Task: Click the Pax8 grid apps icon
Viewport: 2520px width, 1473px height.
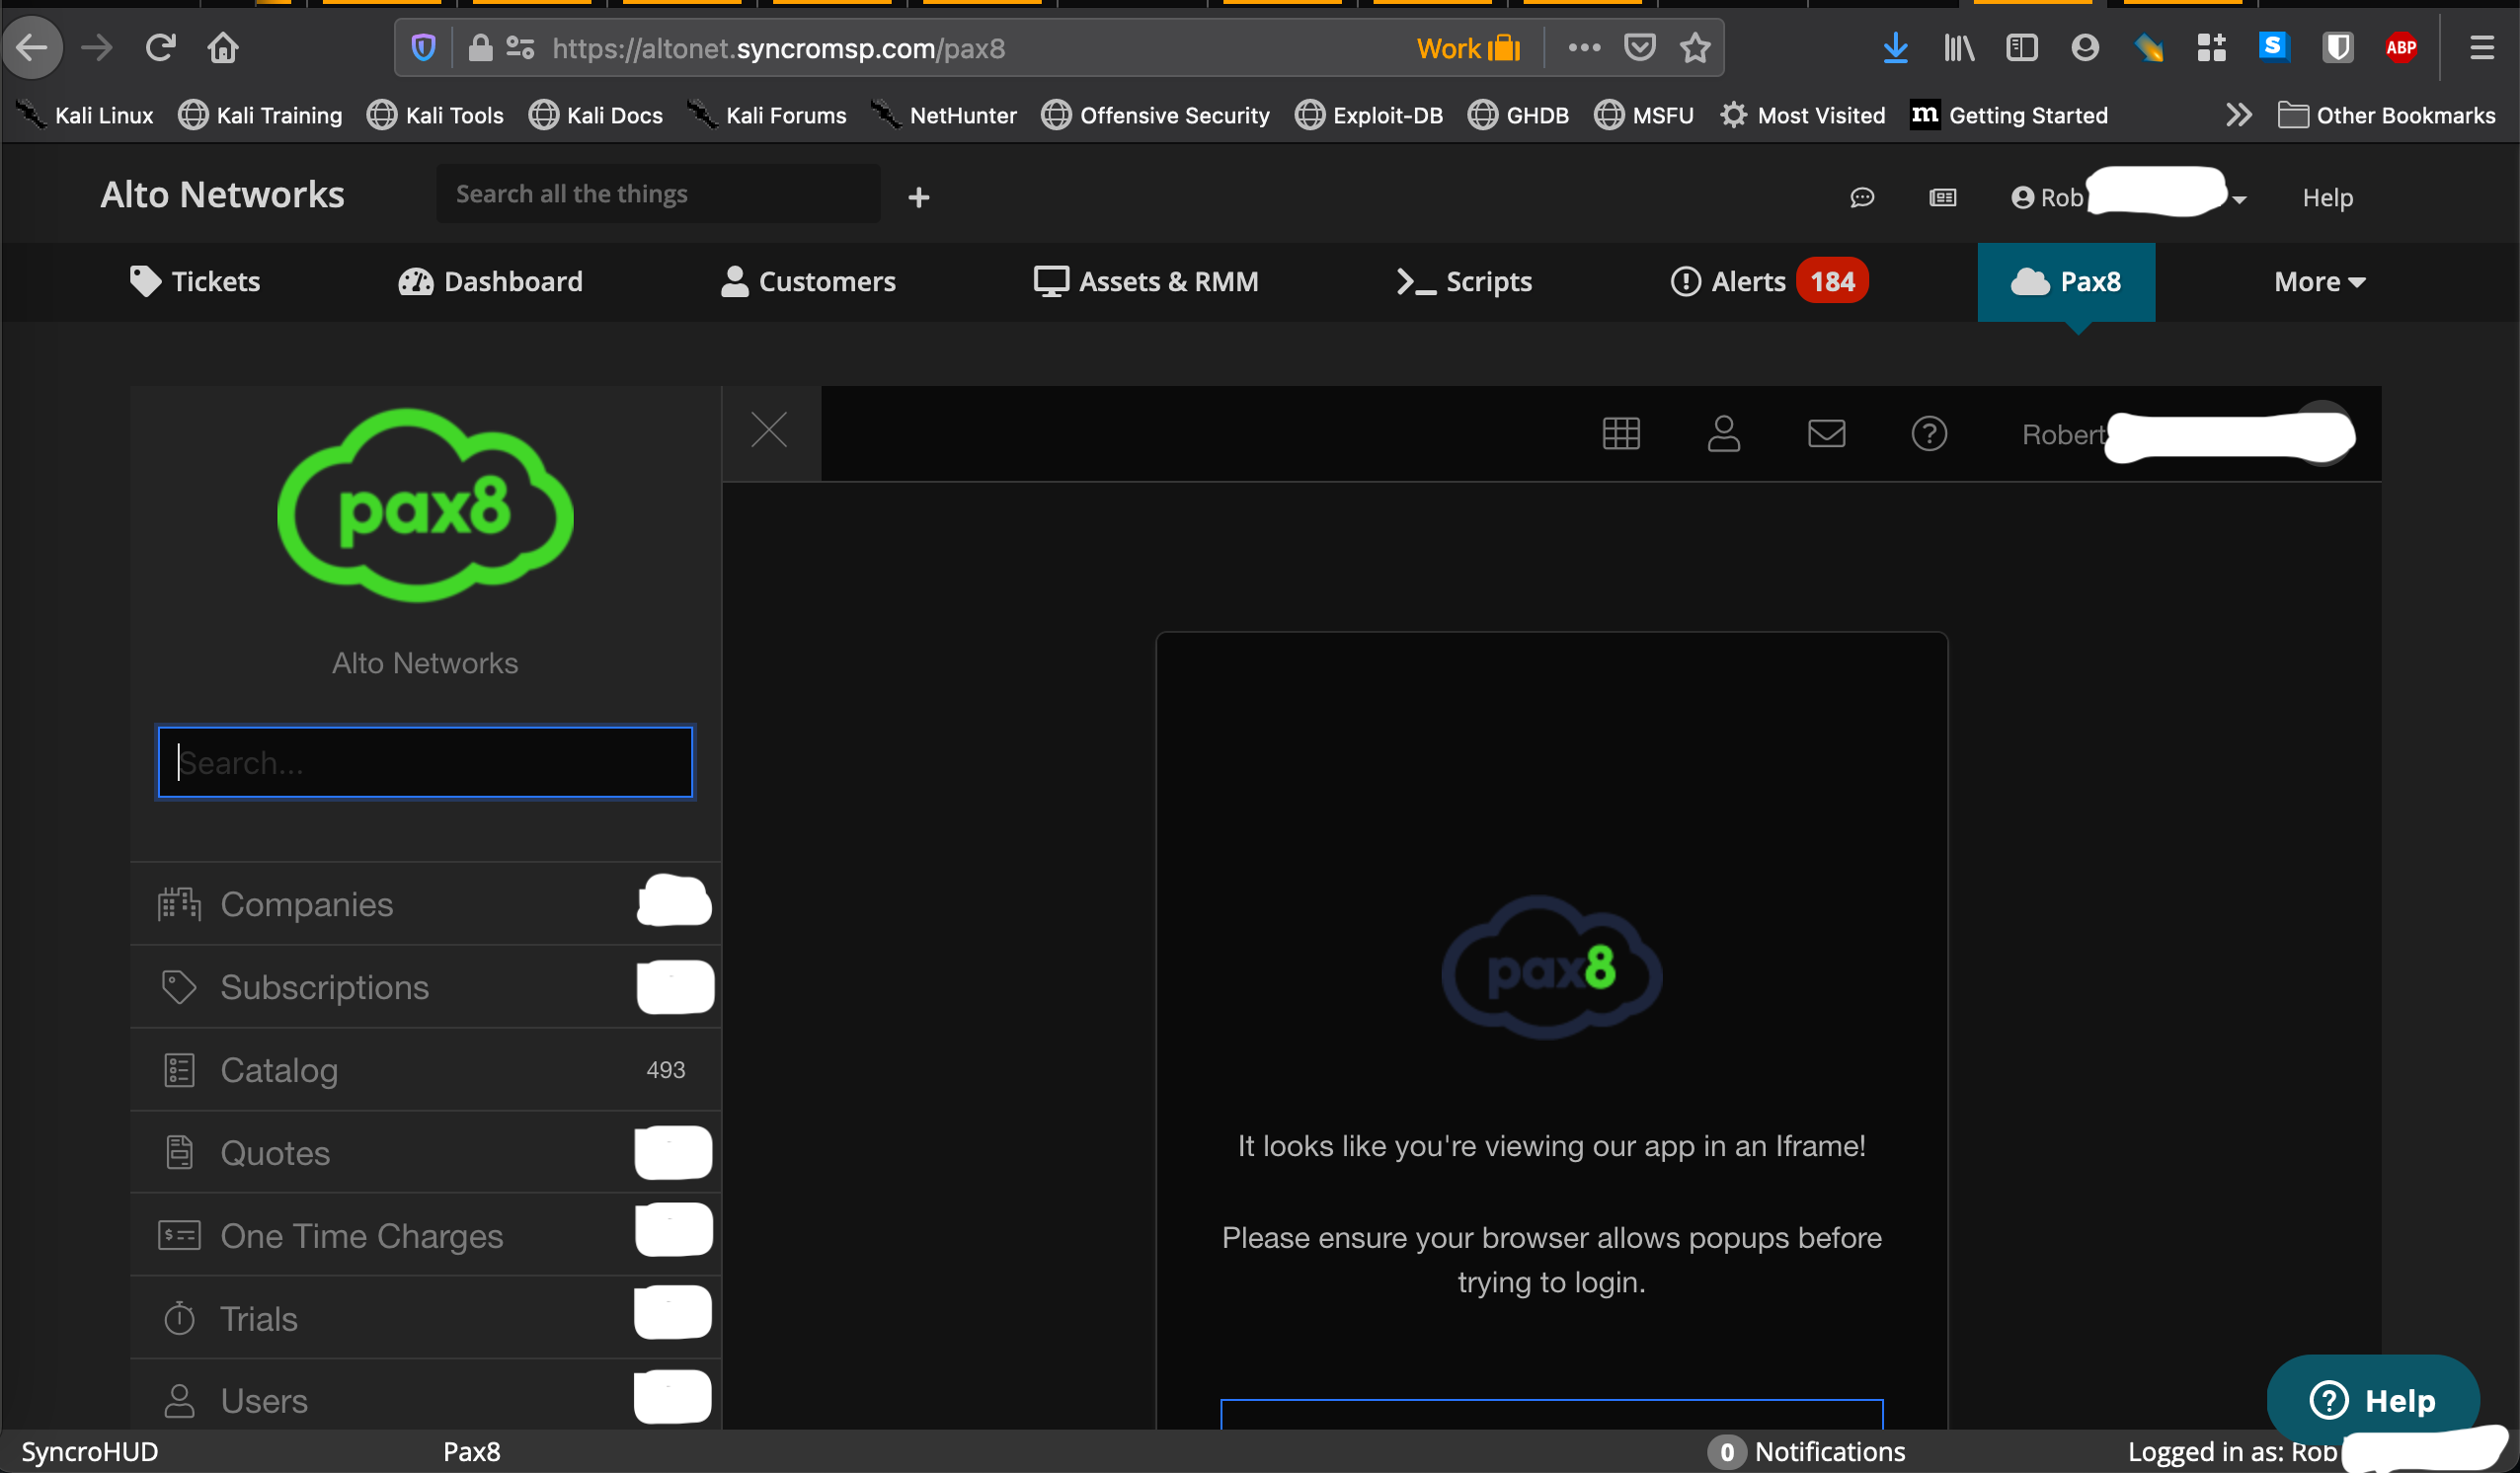Action: coord(1620,434)
